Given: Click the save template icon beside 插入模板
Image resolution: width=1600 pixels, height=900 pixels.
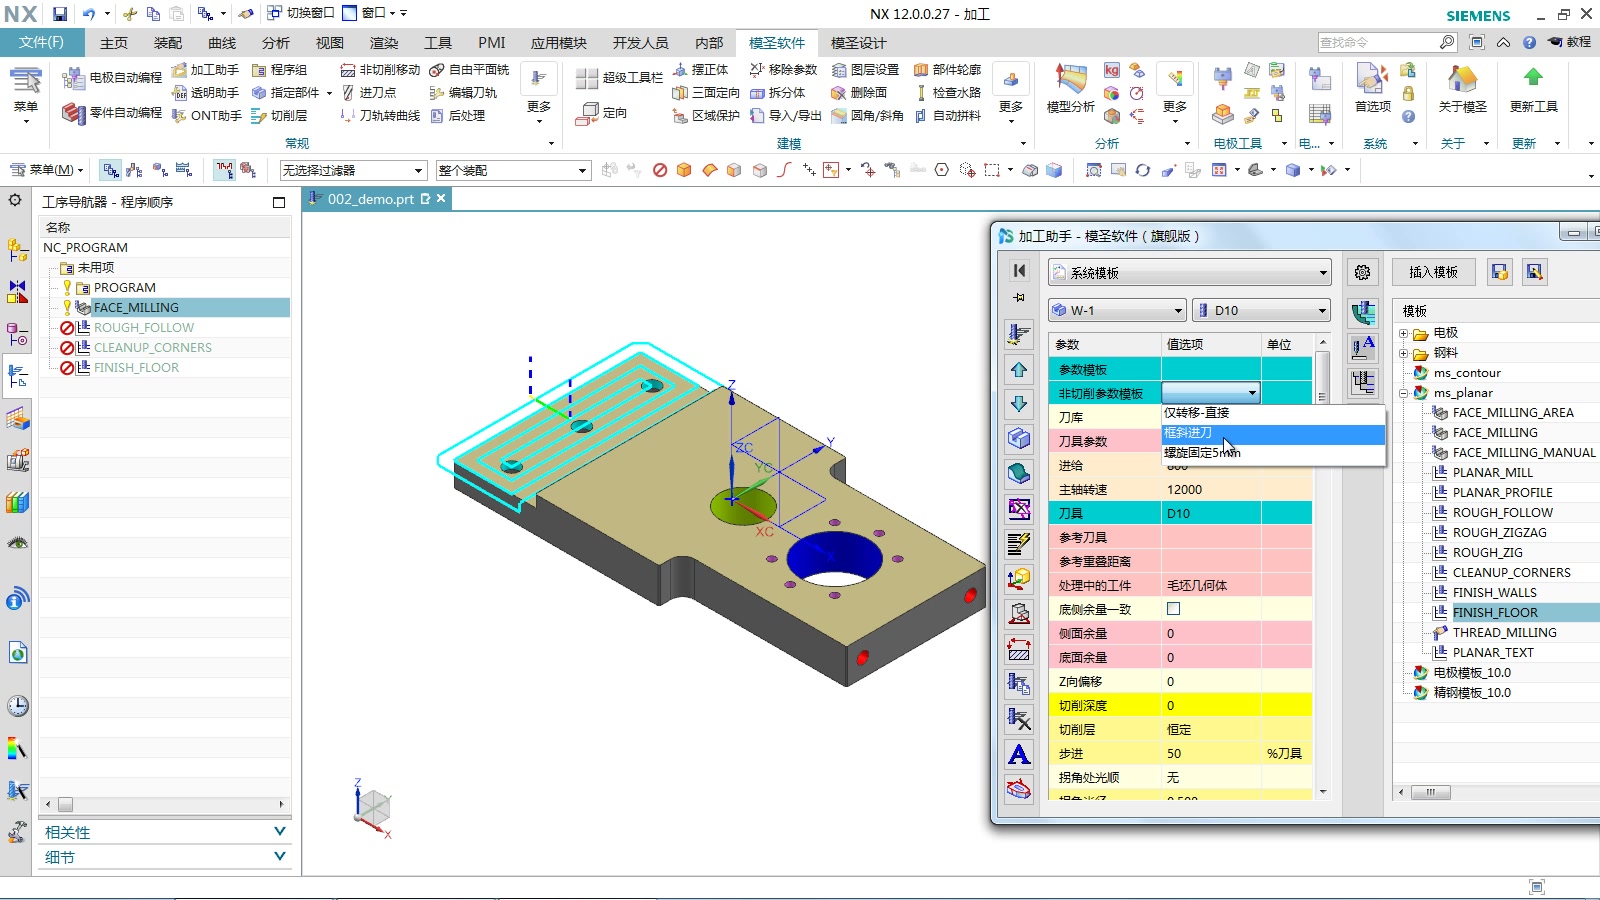Looking at the screenshot, I should (1498, 272).
